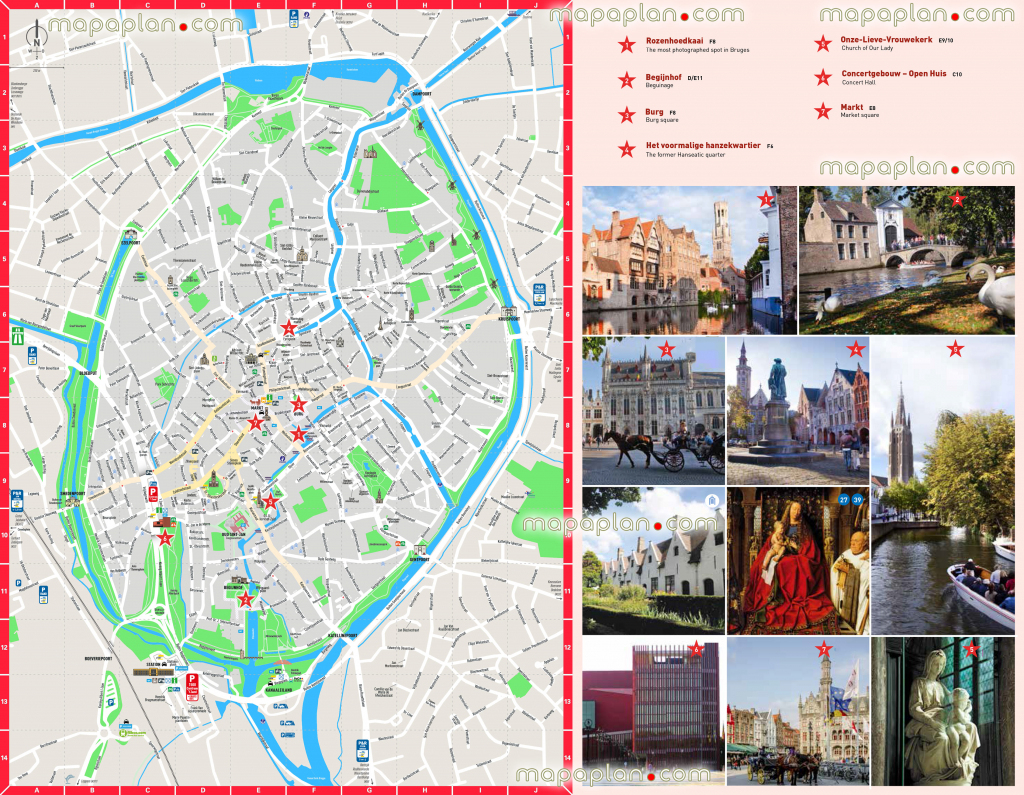Click the Madonna painting photo
Image resolution: width=1024 pixels, height=795 pixels.
pos(797,560)
